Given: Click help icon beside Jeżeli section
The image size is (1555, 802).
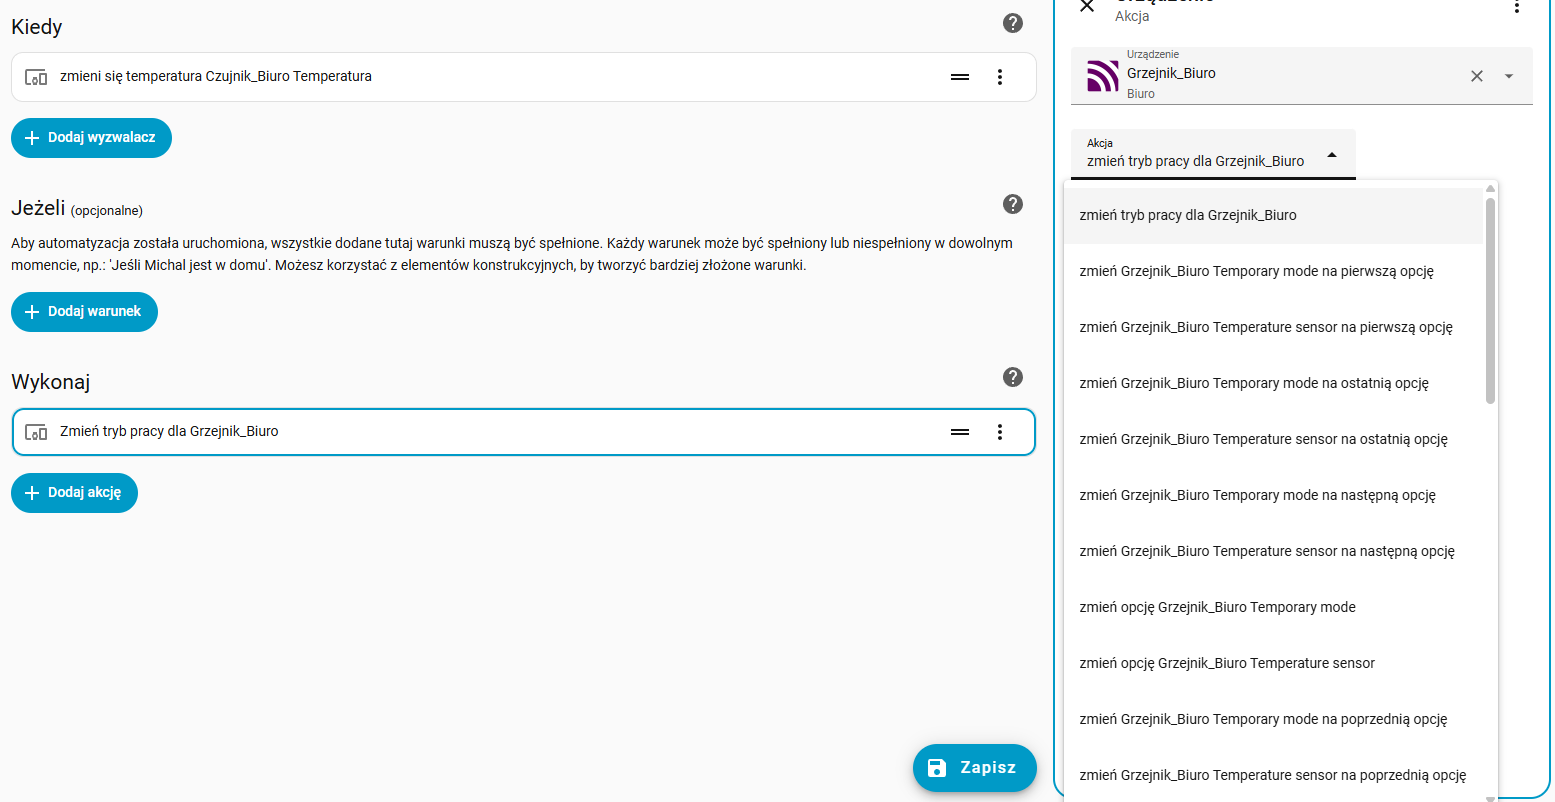Looking at the screenshot, I should [x=1013, y=204].
